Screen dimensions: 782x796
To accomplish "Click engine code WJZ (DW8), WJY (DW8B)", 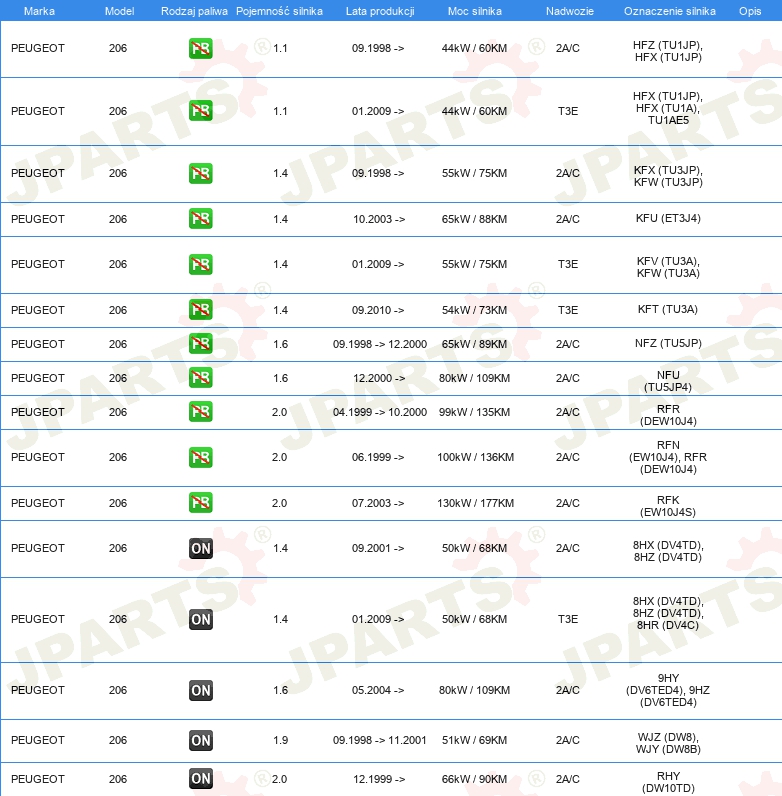I will [x=668, y=743].
